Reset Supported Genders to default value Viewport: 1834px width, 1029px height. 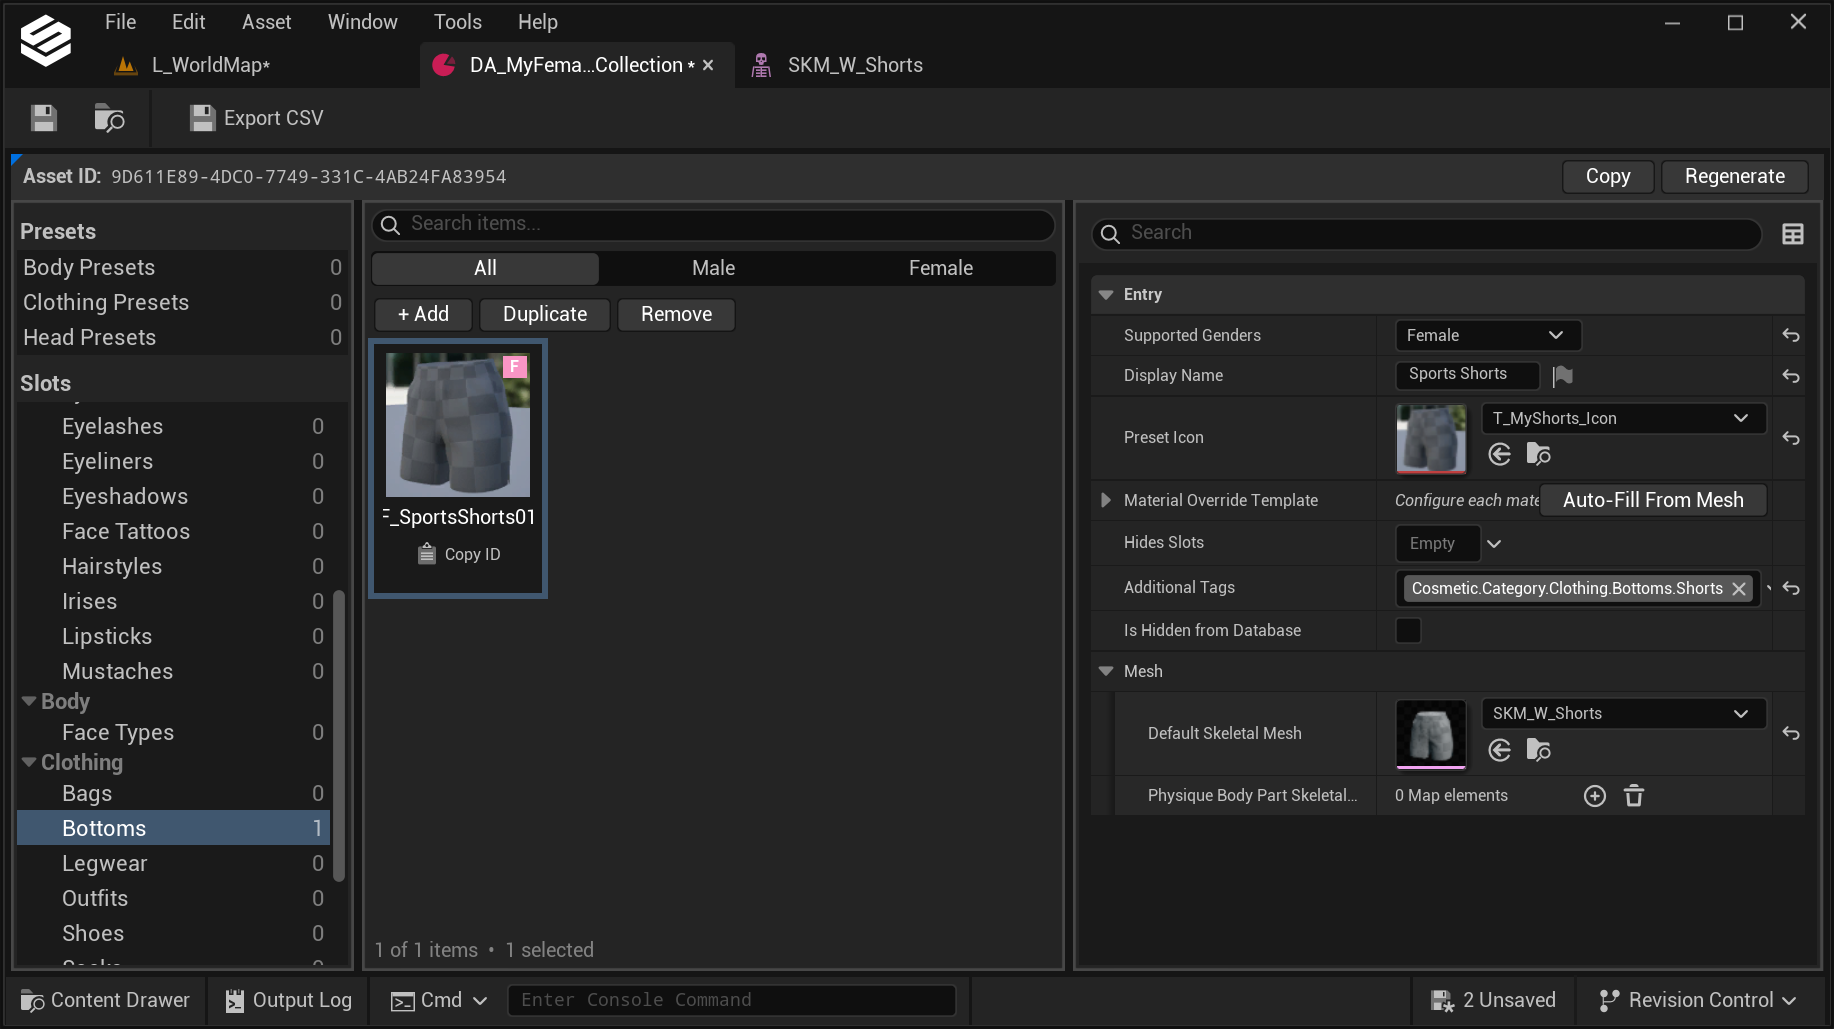pos(1790,336)
